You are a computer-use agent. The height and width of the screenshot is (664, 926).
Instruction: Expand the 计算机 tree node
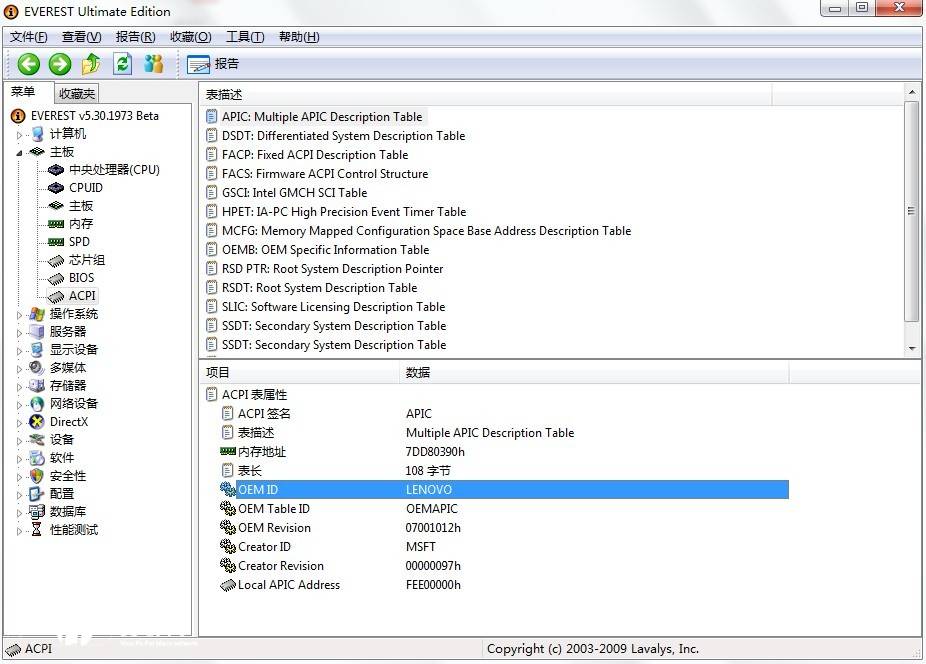(x=19, y=135)
